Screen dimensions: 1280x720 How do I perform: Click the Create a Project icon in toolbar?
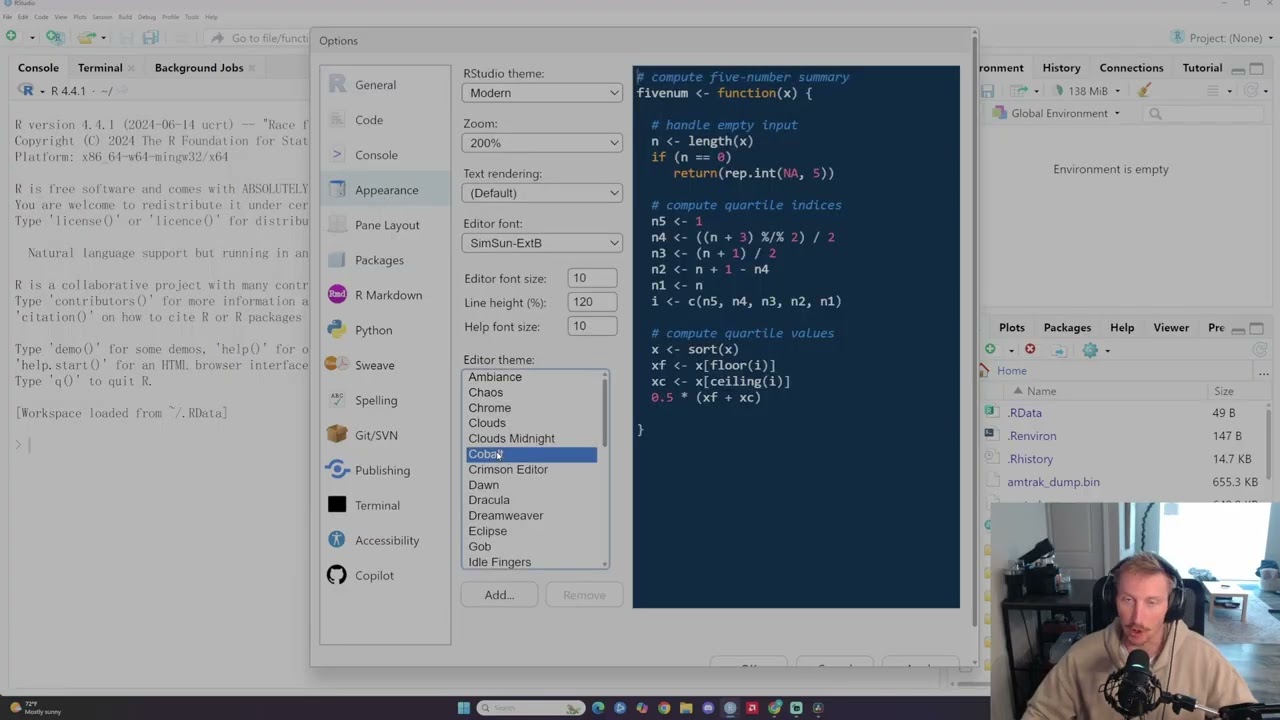tap(54, 37)
